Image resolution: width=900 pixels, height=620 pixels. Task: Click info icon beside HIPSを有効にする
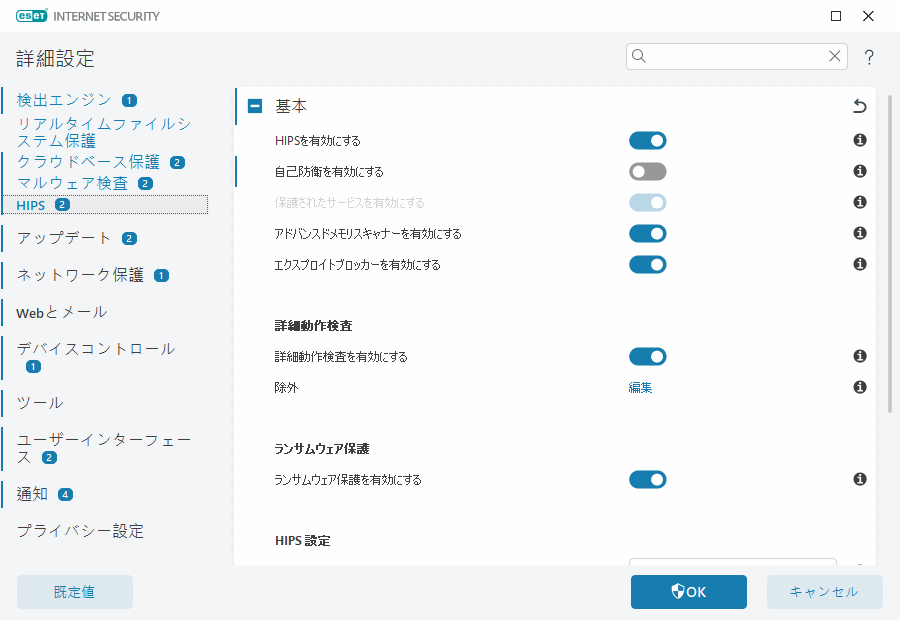click(x=859, y=141)
